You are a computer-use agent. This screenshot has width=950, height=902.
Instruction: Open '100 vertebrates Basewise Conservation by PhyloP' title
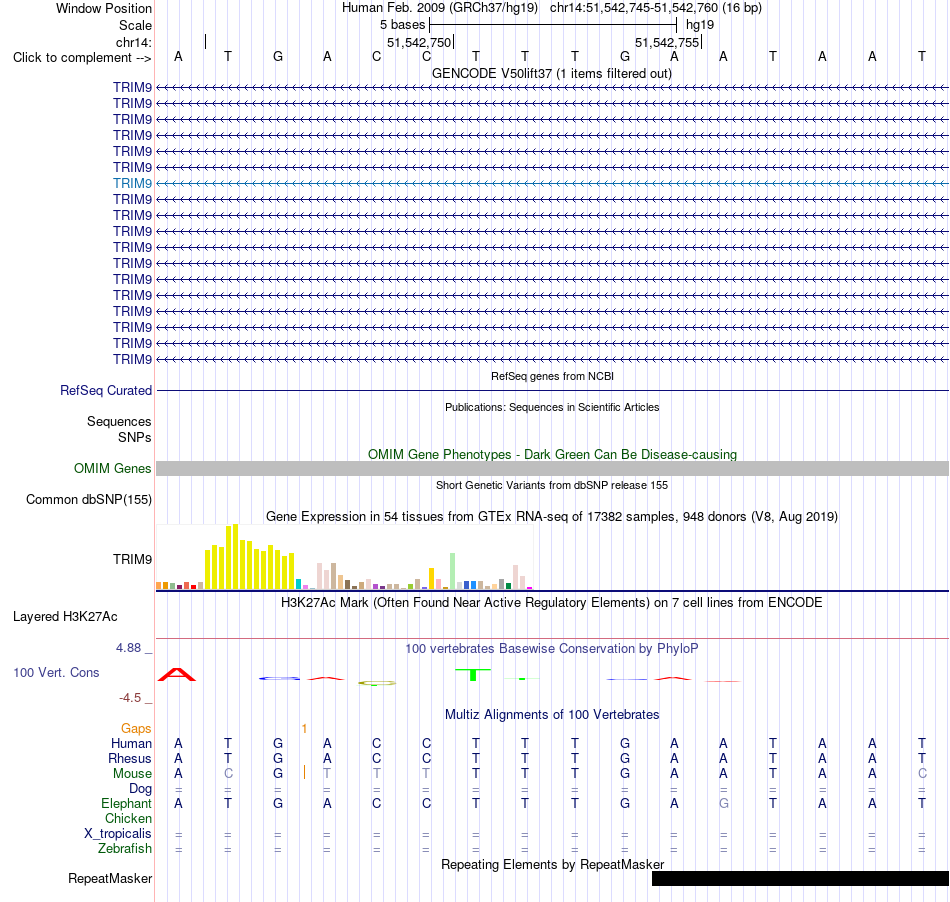pyautogui.click(x=552, y=649)
